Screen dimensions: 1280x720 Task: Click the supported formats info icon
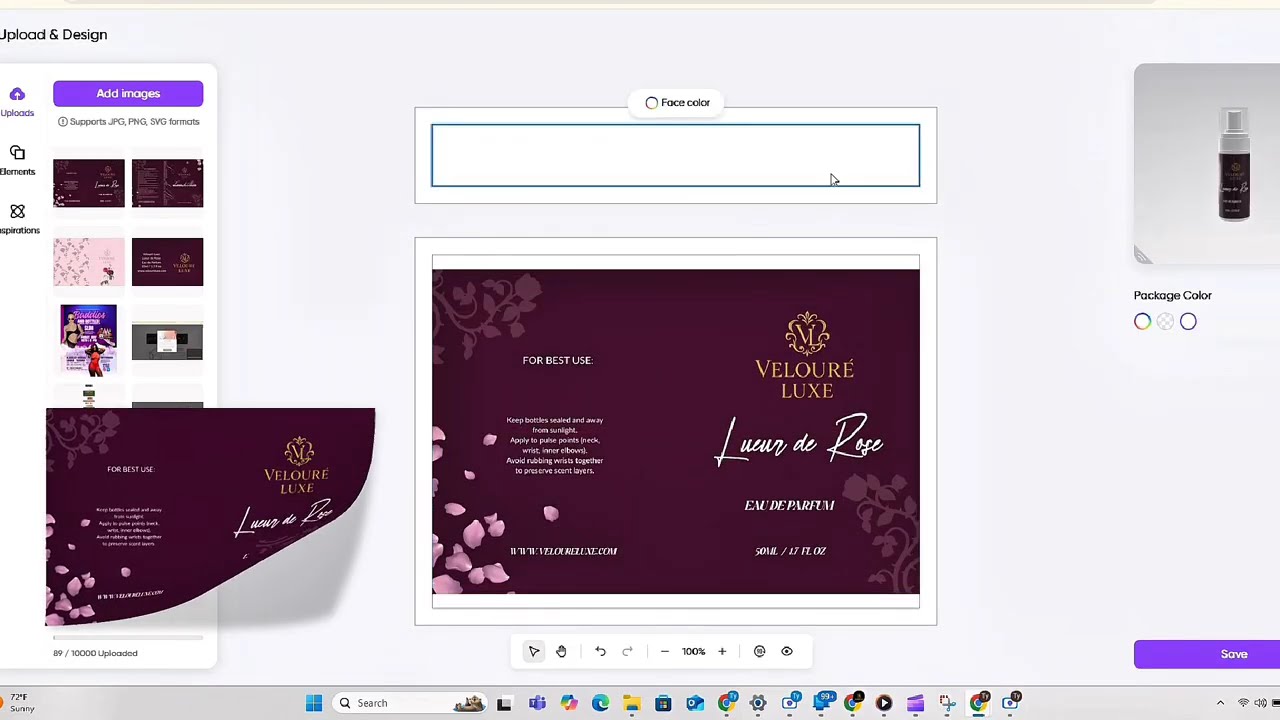[x=62, y=122]
